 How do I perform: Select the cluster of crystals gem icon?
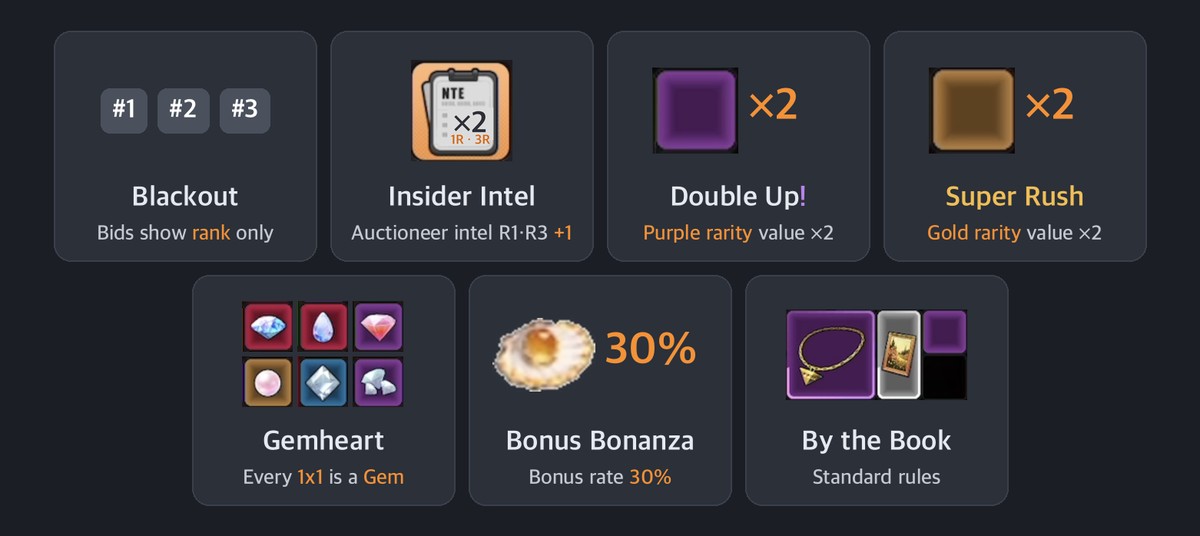(378, 382)
